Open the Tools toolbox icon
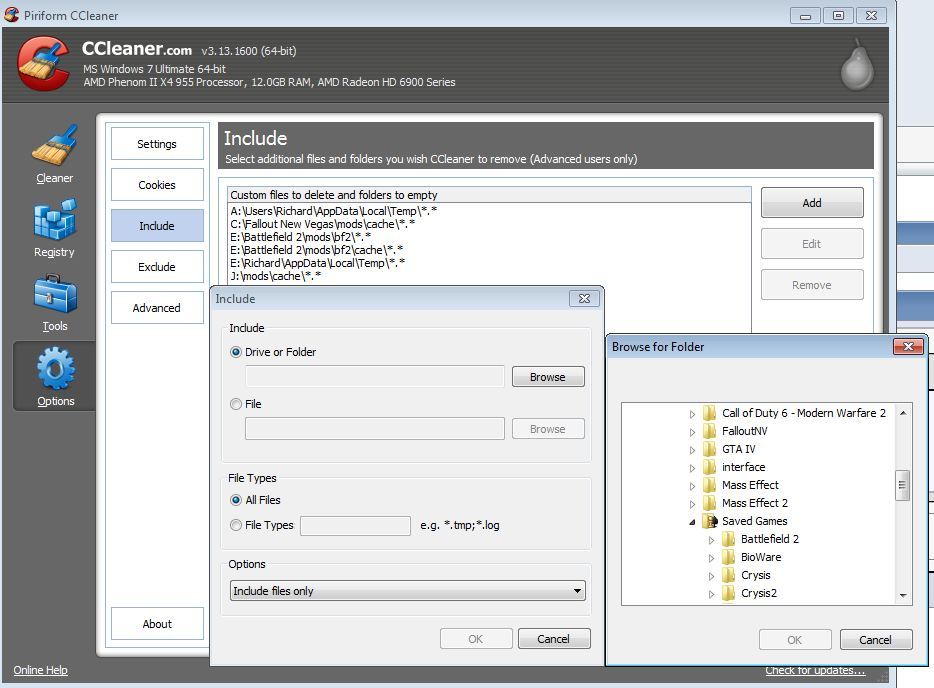The height and width of the screenshot is (688, 934). [x=54, y=296]
